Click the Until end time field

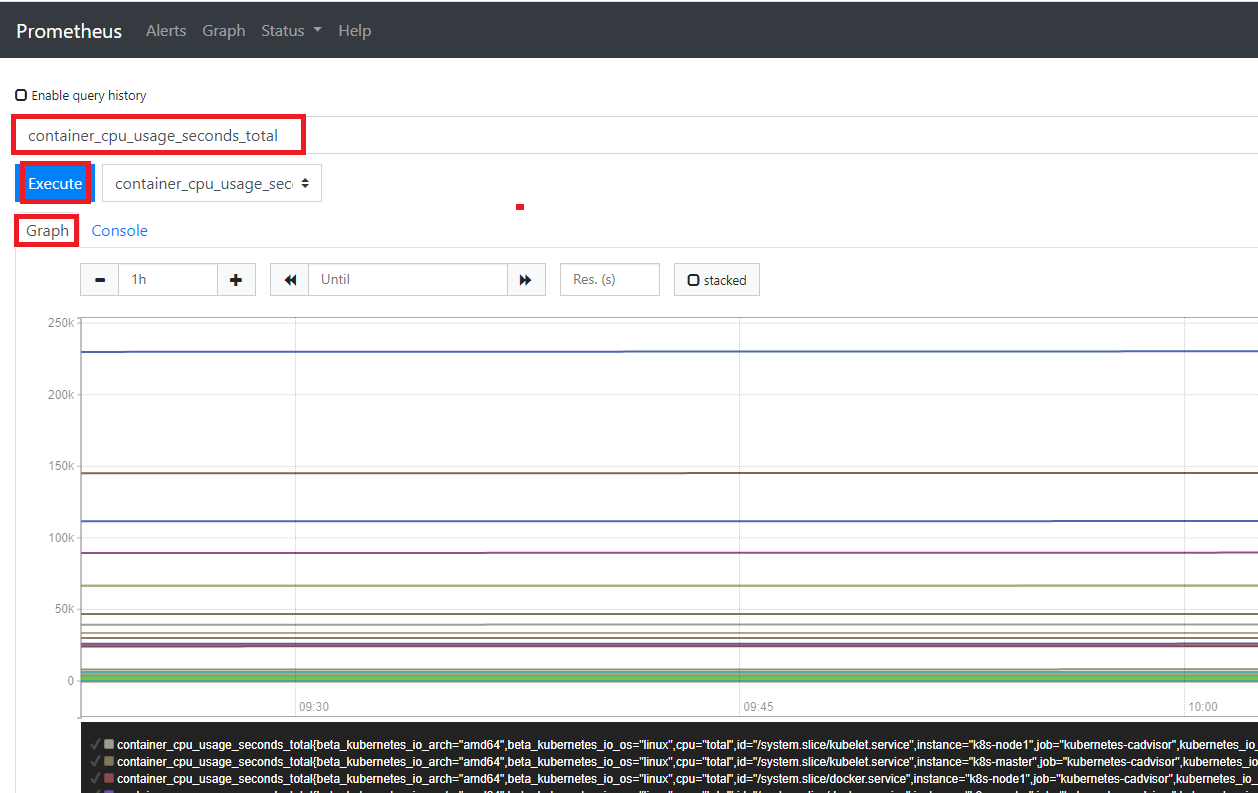point(408,280)
